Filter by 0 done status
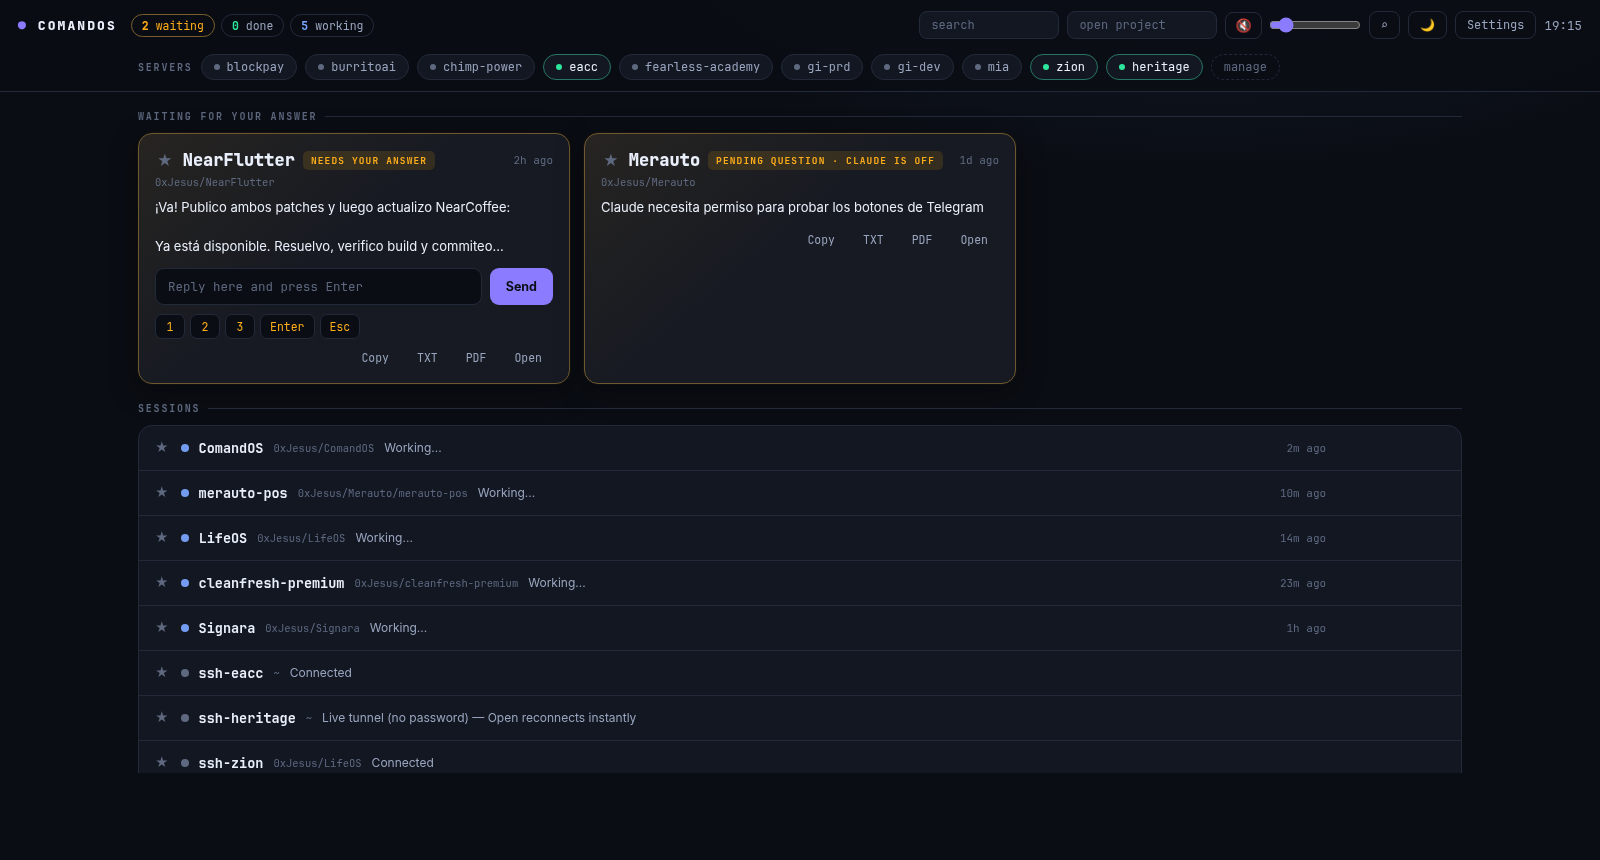Image resolution: width=1600 pixels, height=860 pixels. [x=252, y=26]
